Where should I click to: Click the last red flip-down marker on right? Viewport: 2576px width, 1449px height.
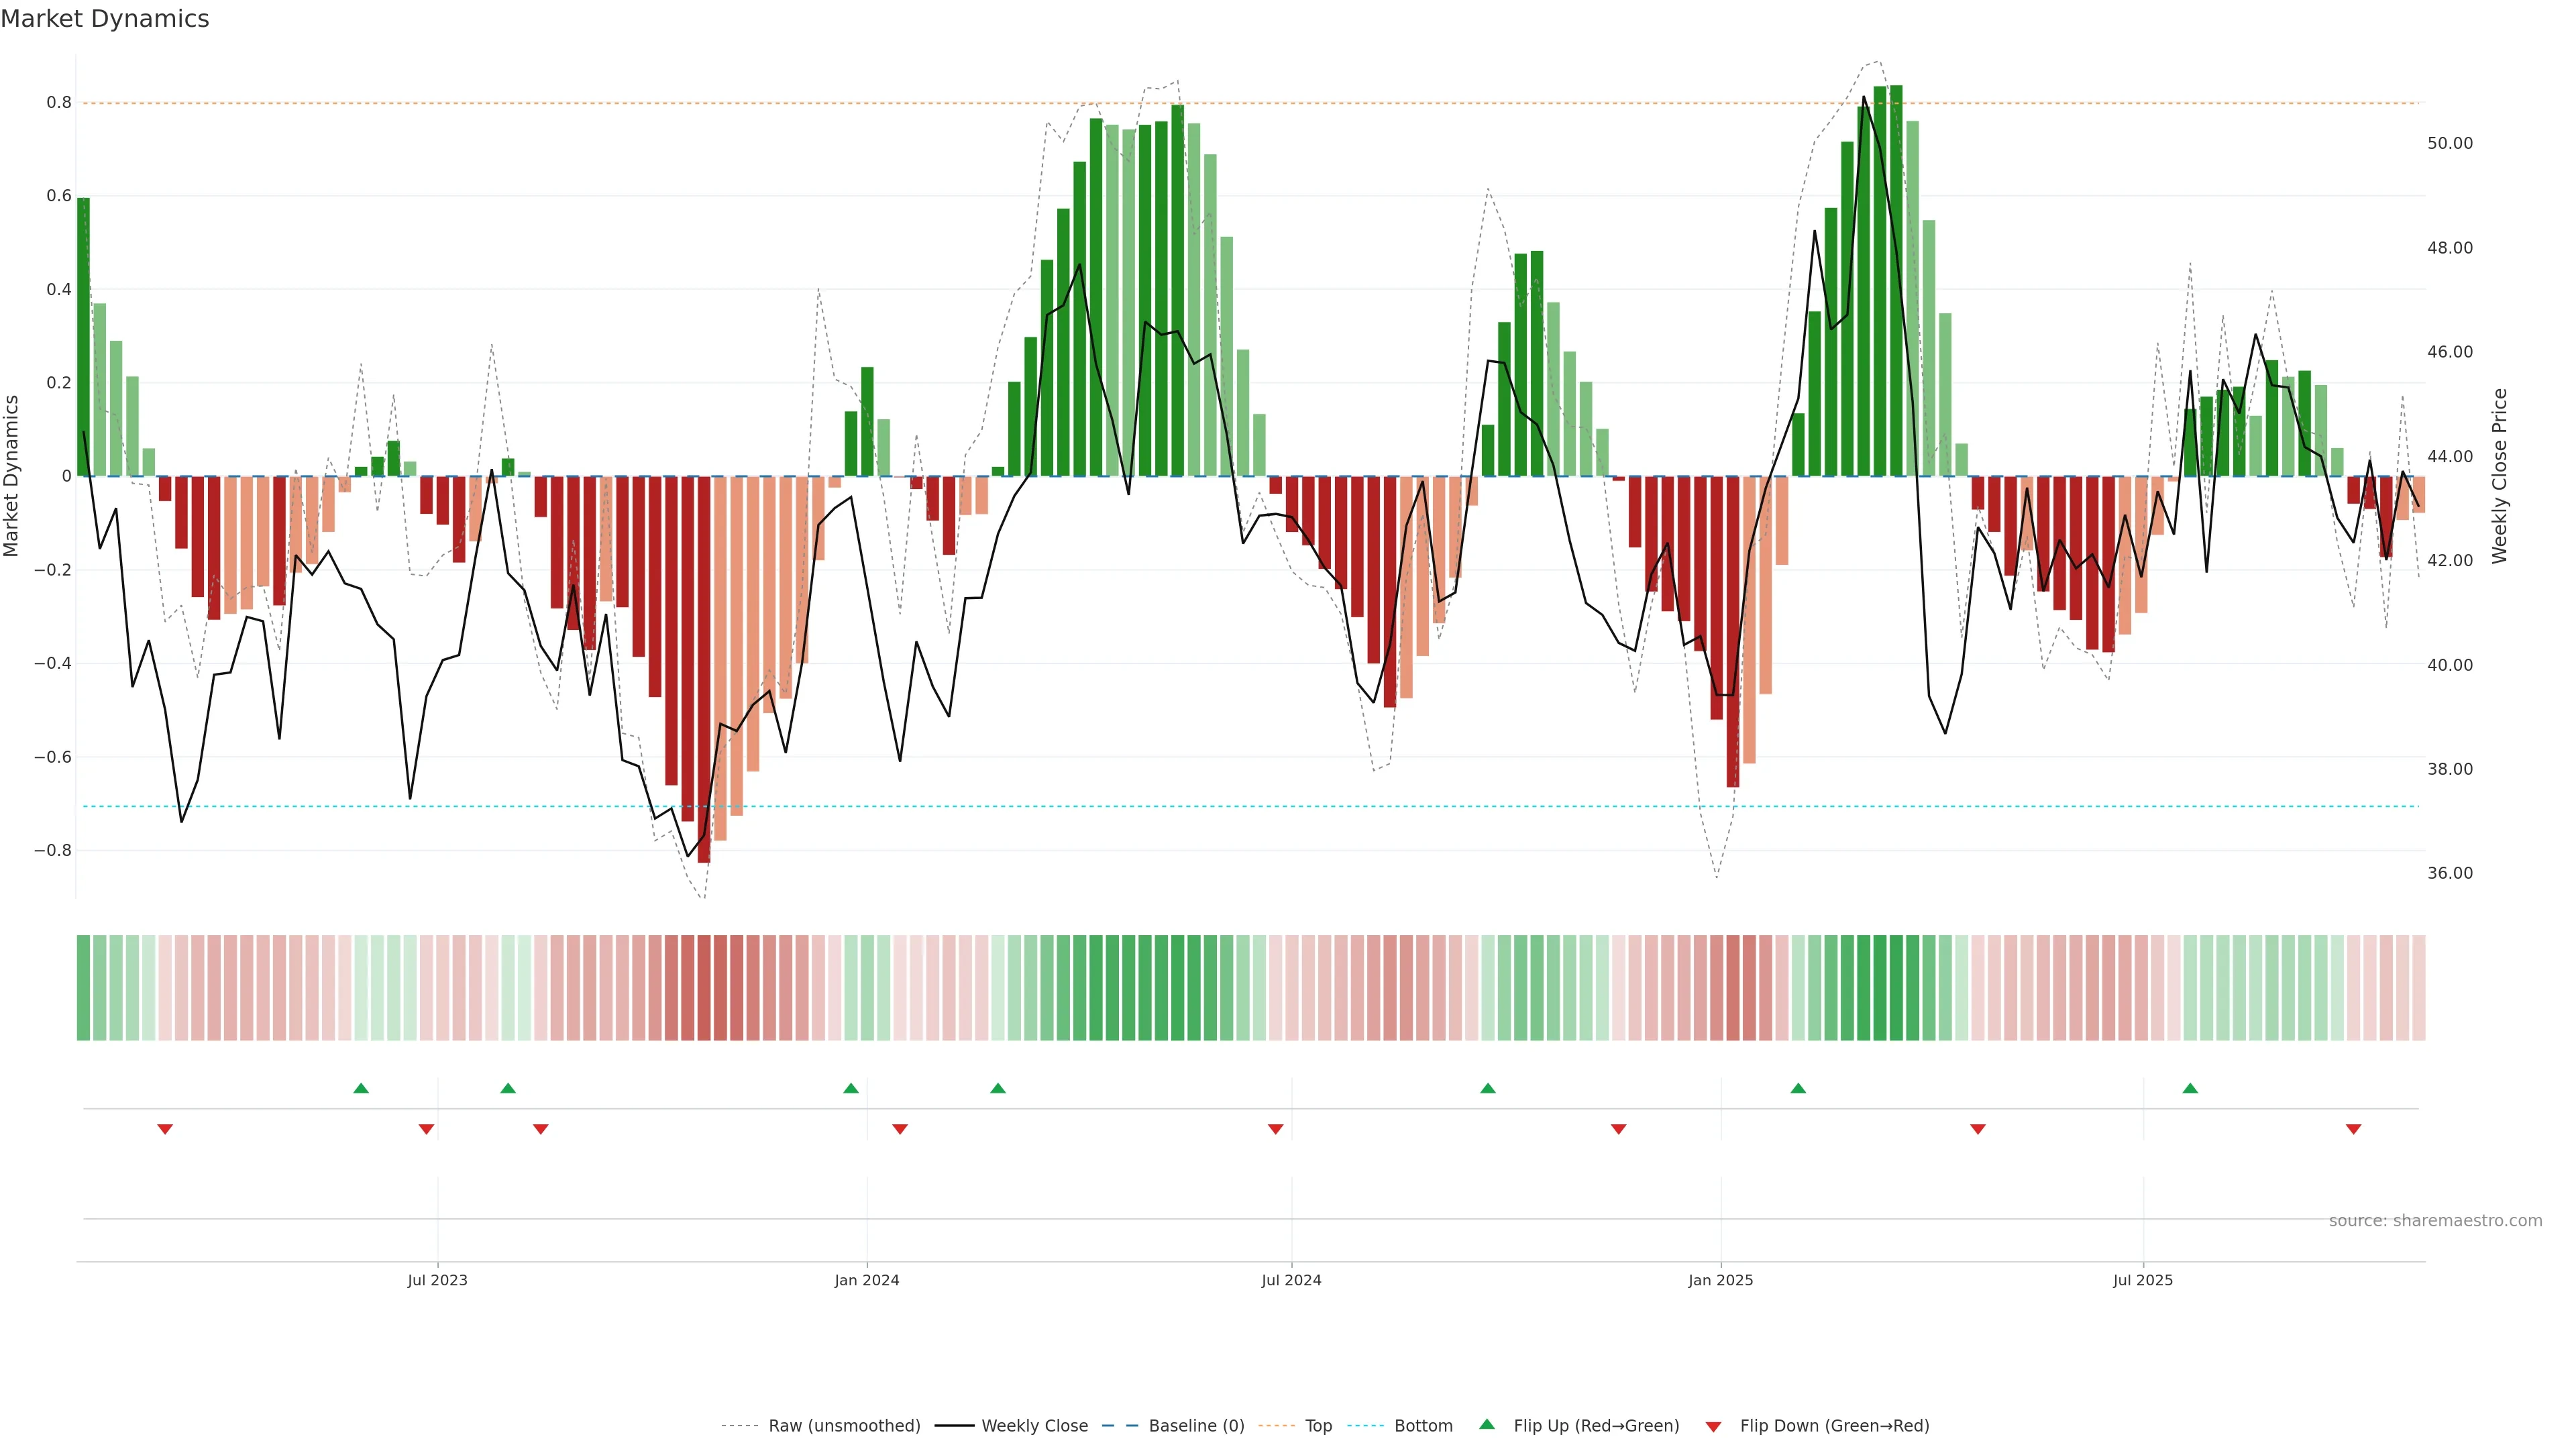tap(2353, 1129)
